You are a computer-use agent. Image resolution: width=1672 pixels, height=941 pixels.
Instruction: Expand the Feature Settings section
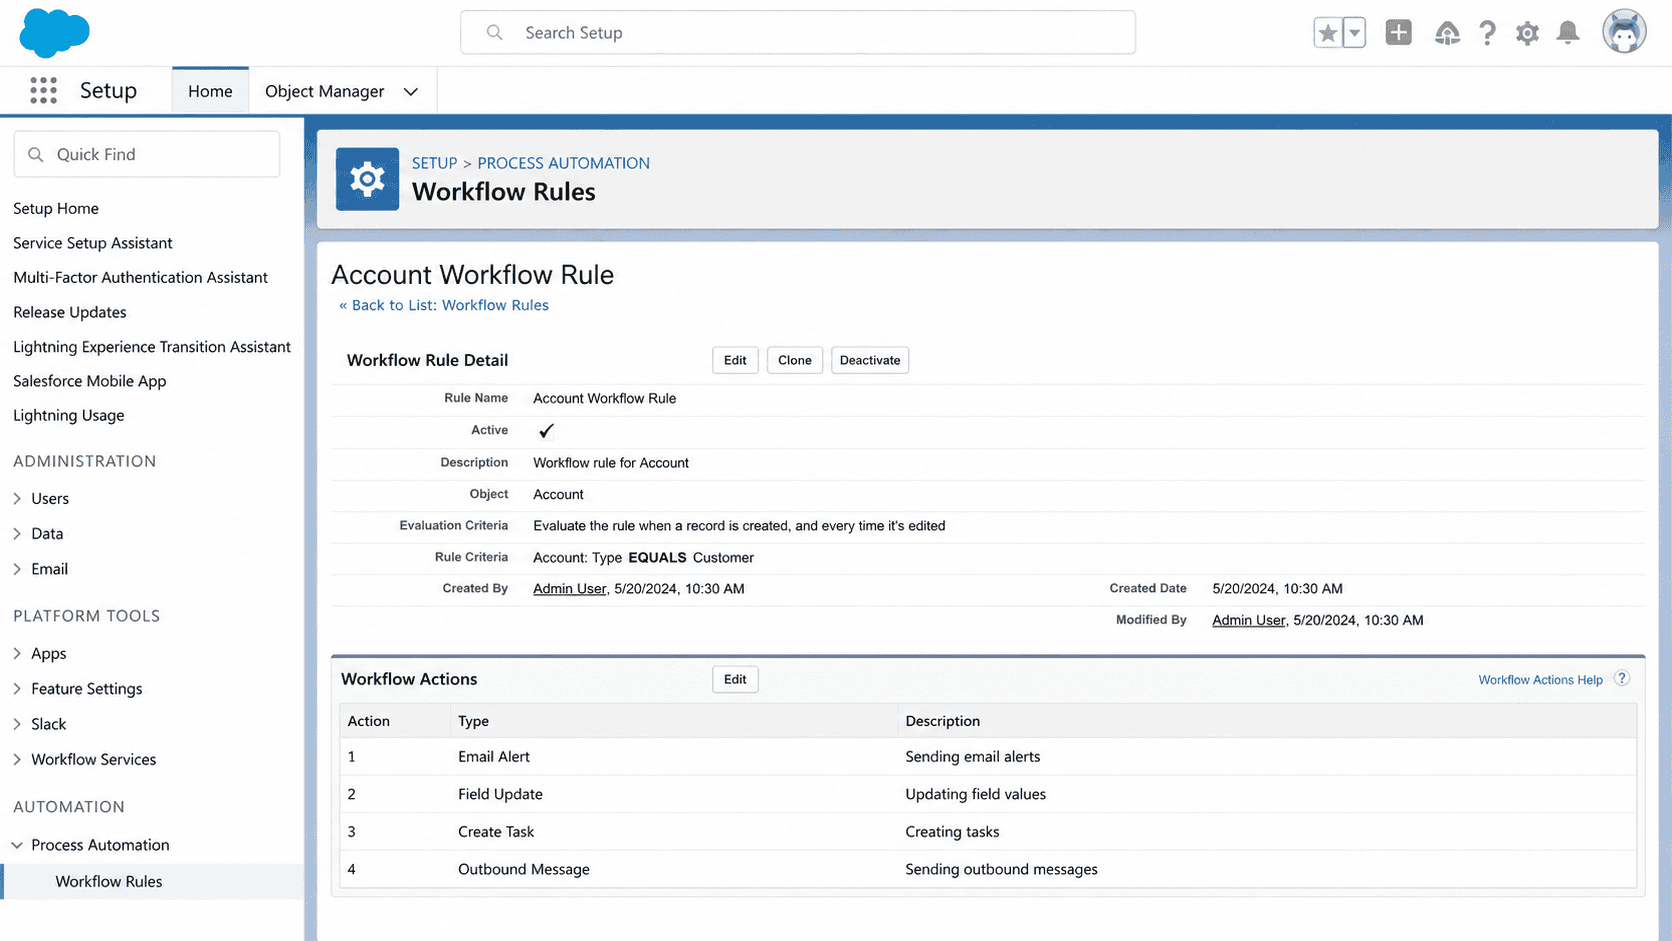17,689
